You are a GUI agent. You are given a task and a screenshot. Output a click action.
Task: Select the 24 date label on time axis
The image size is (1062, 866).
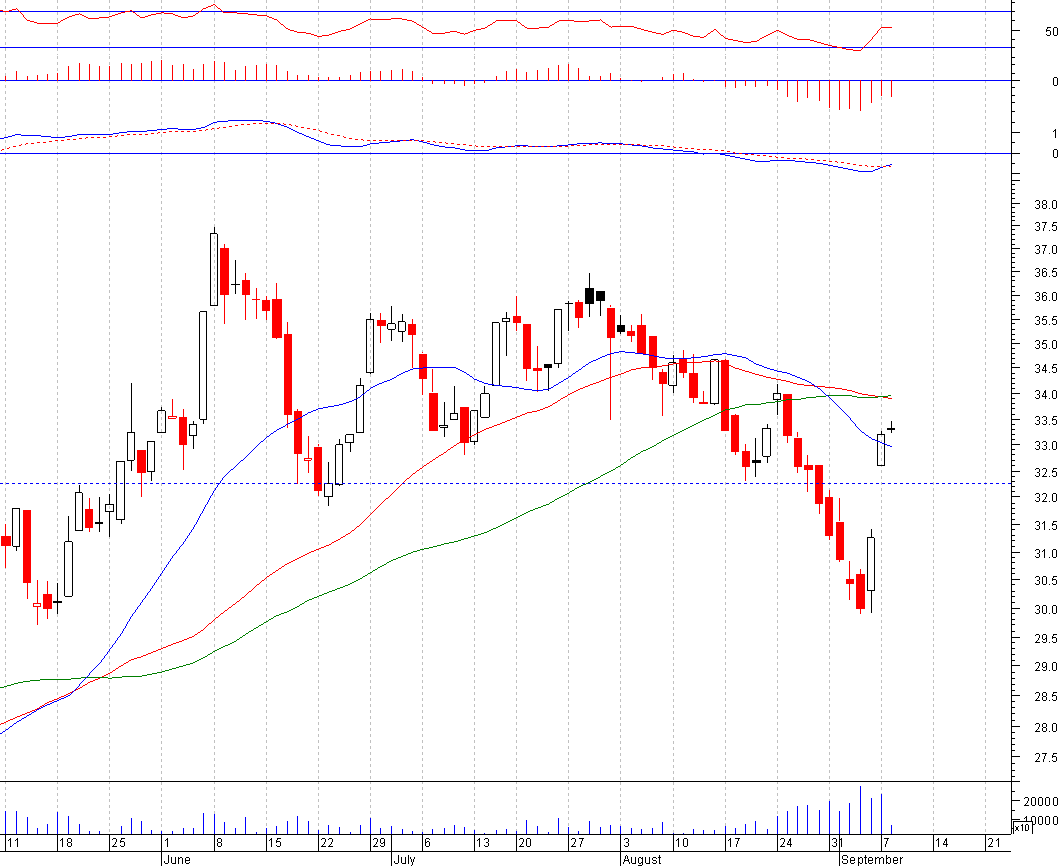click(x=786, y=843)
